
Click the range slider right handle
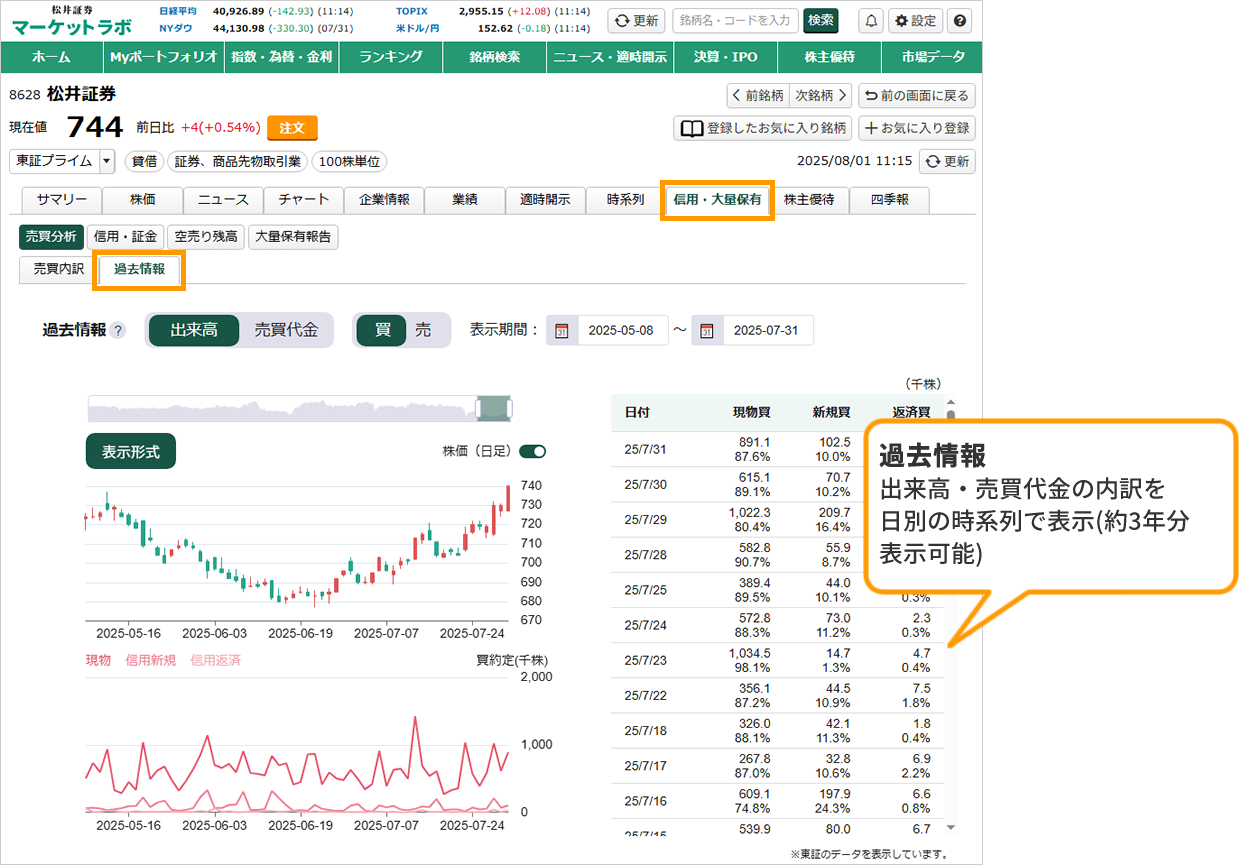508,408
